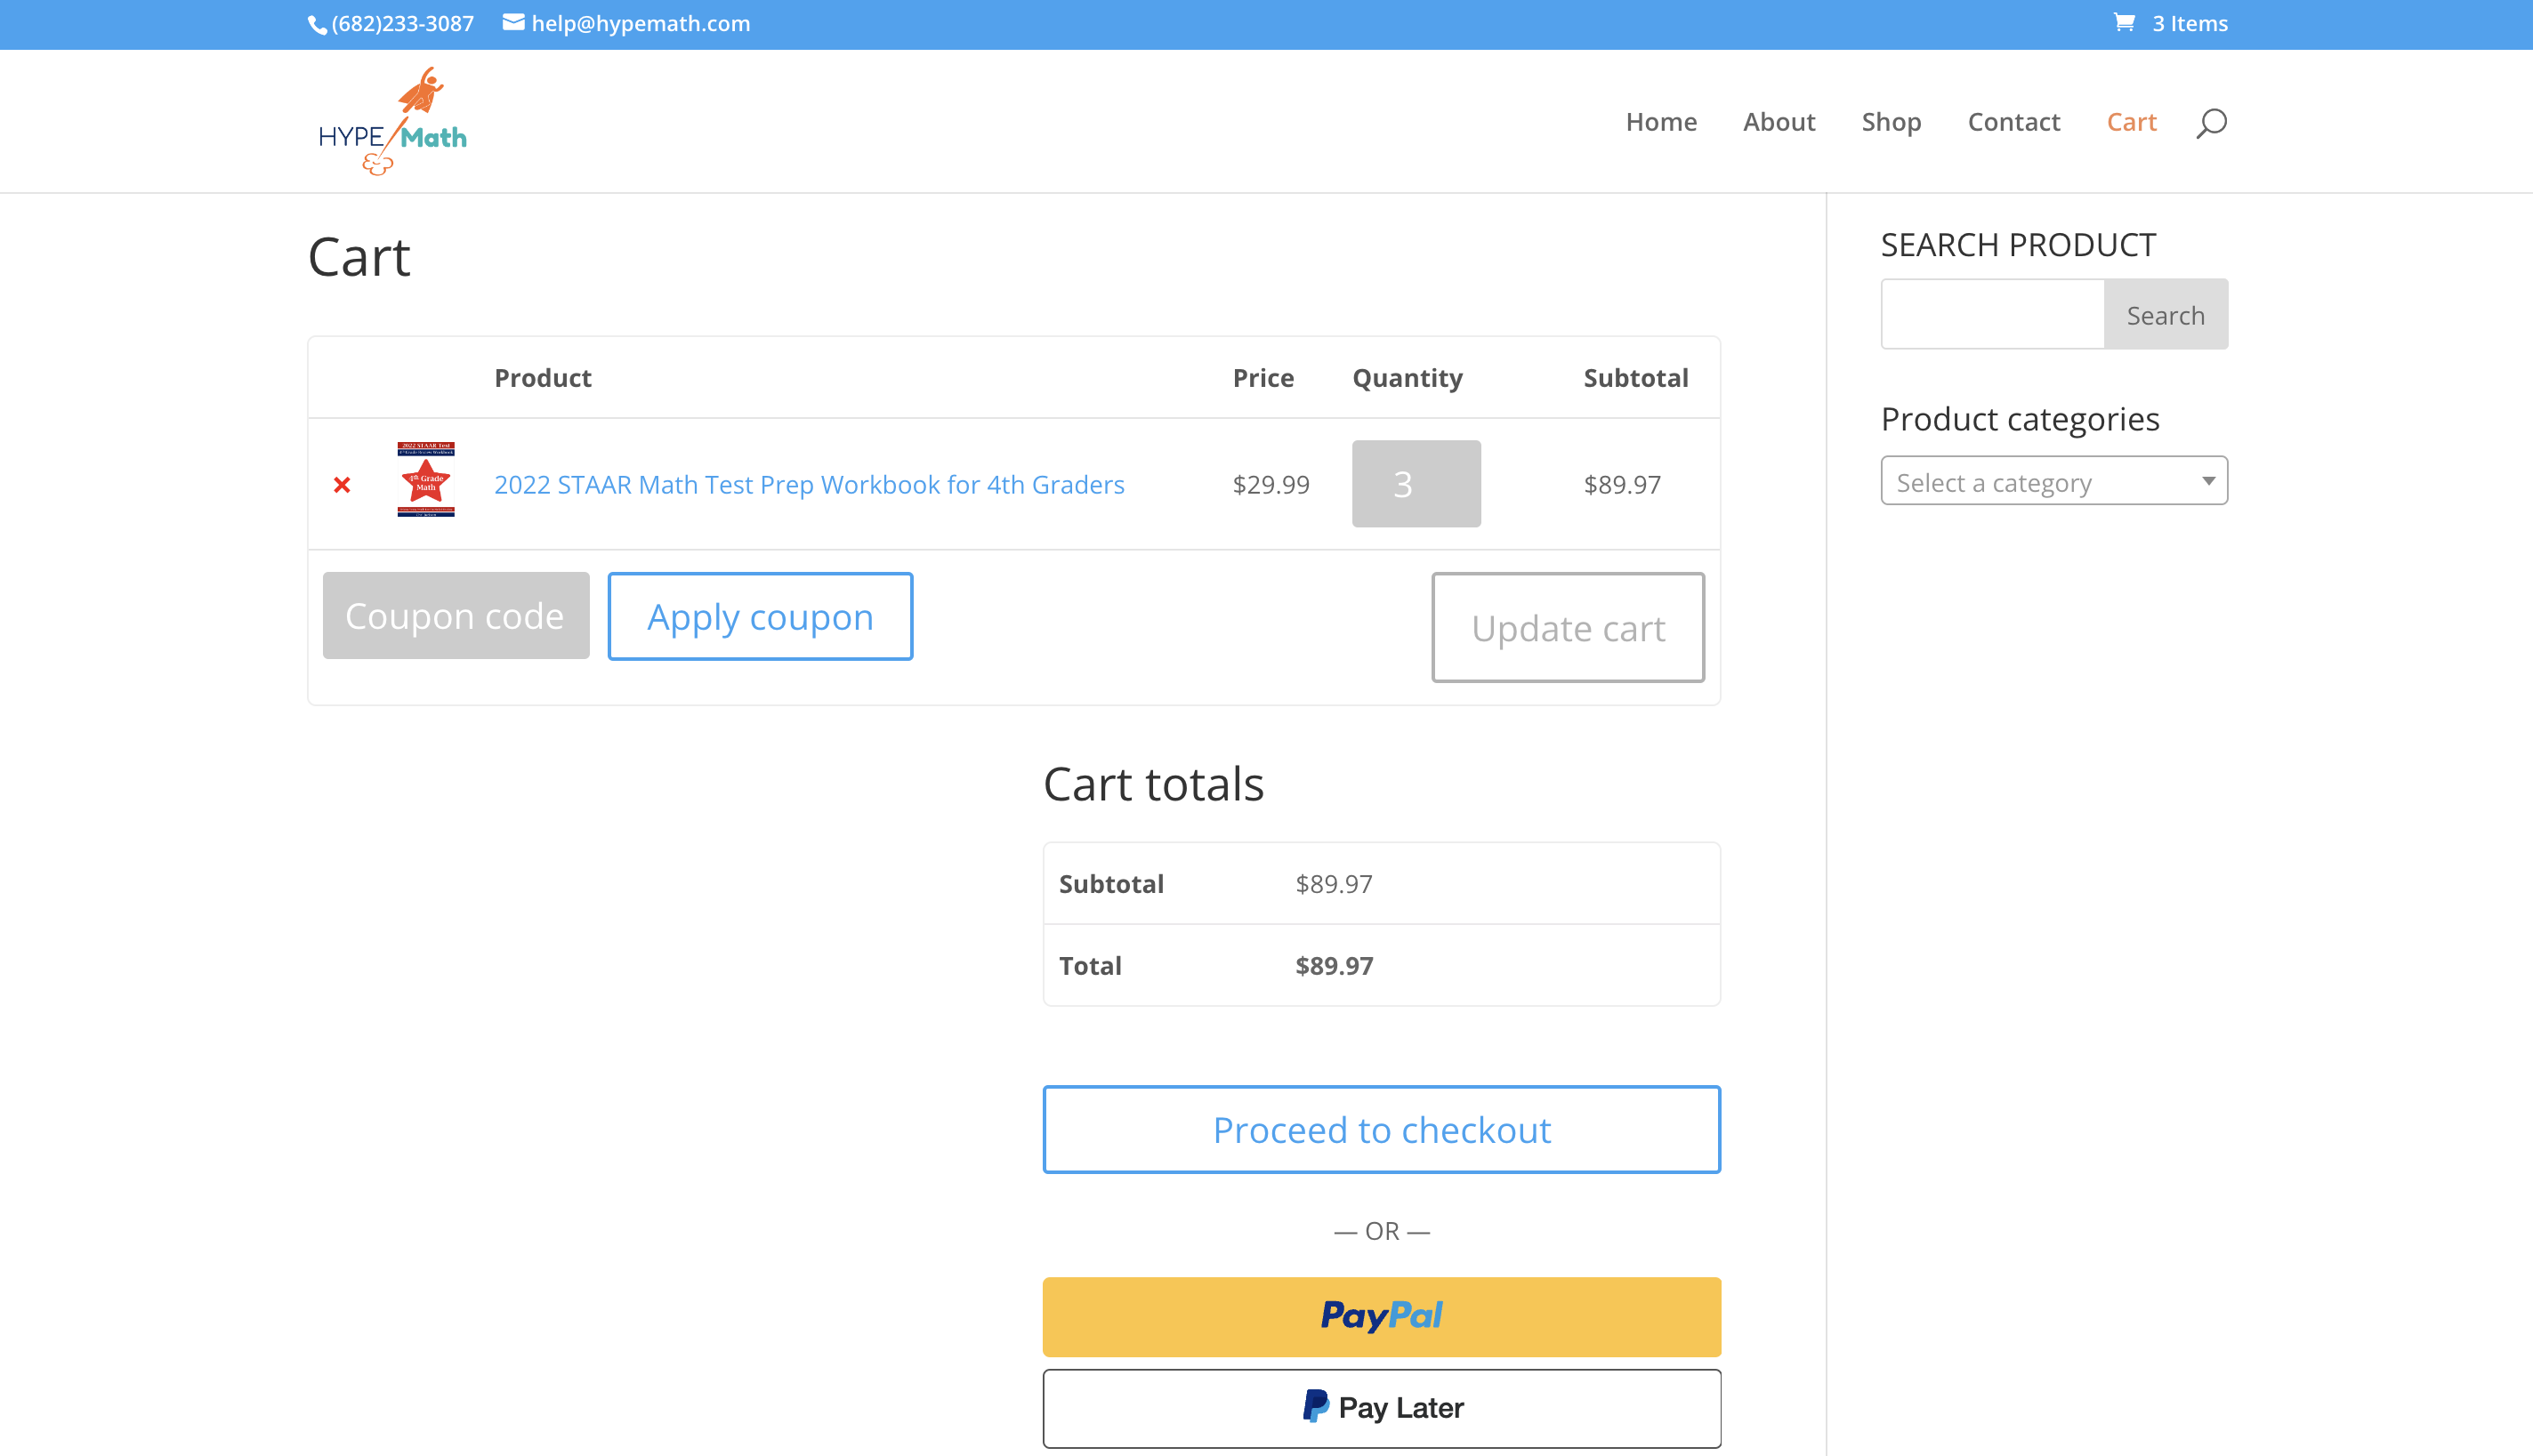Pay with the yellow PayPal button
This screenshot has height=1456, width=2533.
click(x=1381, y=1316)
